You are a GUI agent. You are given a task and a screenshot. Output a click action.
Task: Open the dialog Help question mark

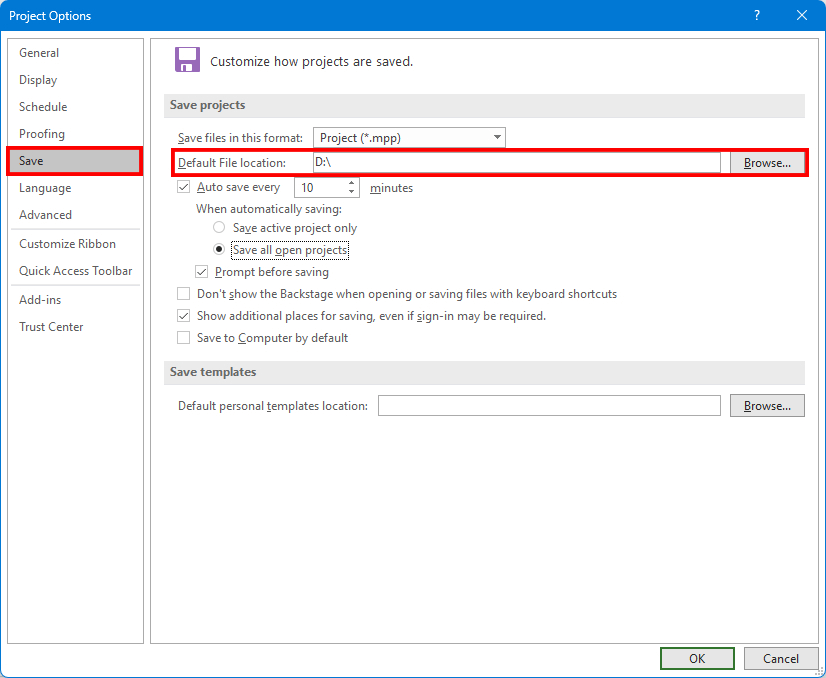click(758, 15)
